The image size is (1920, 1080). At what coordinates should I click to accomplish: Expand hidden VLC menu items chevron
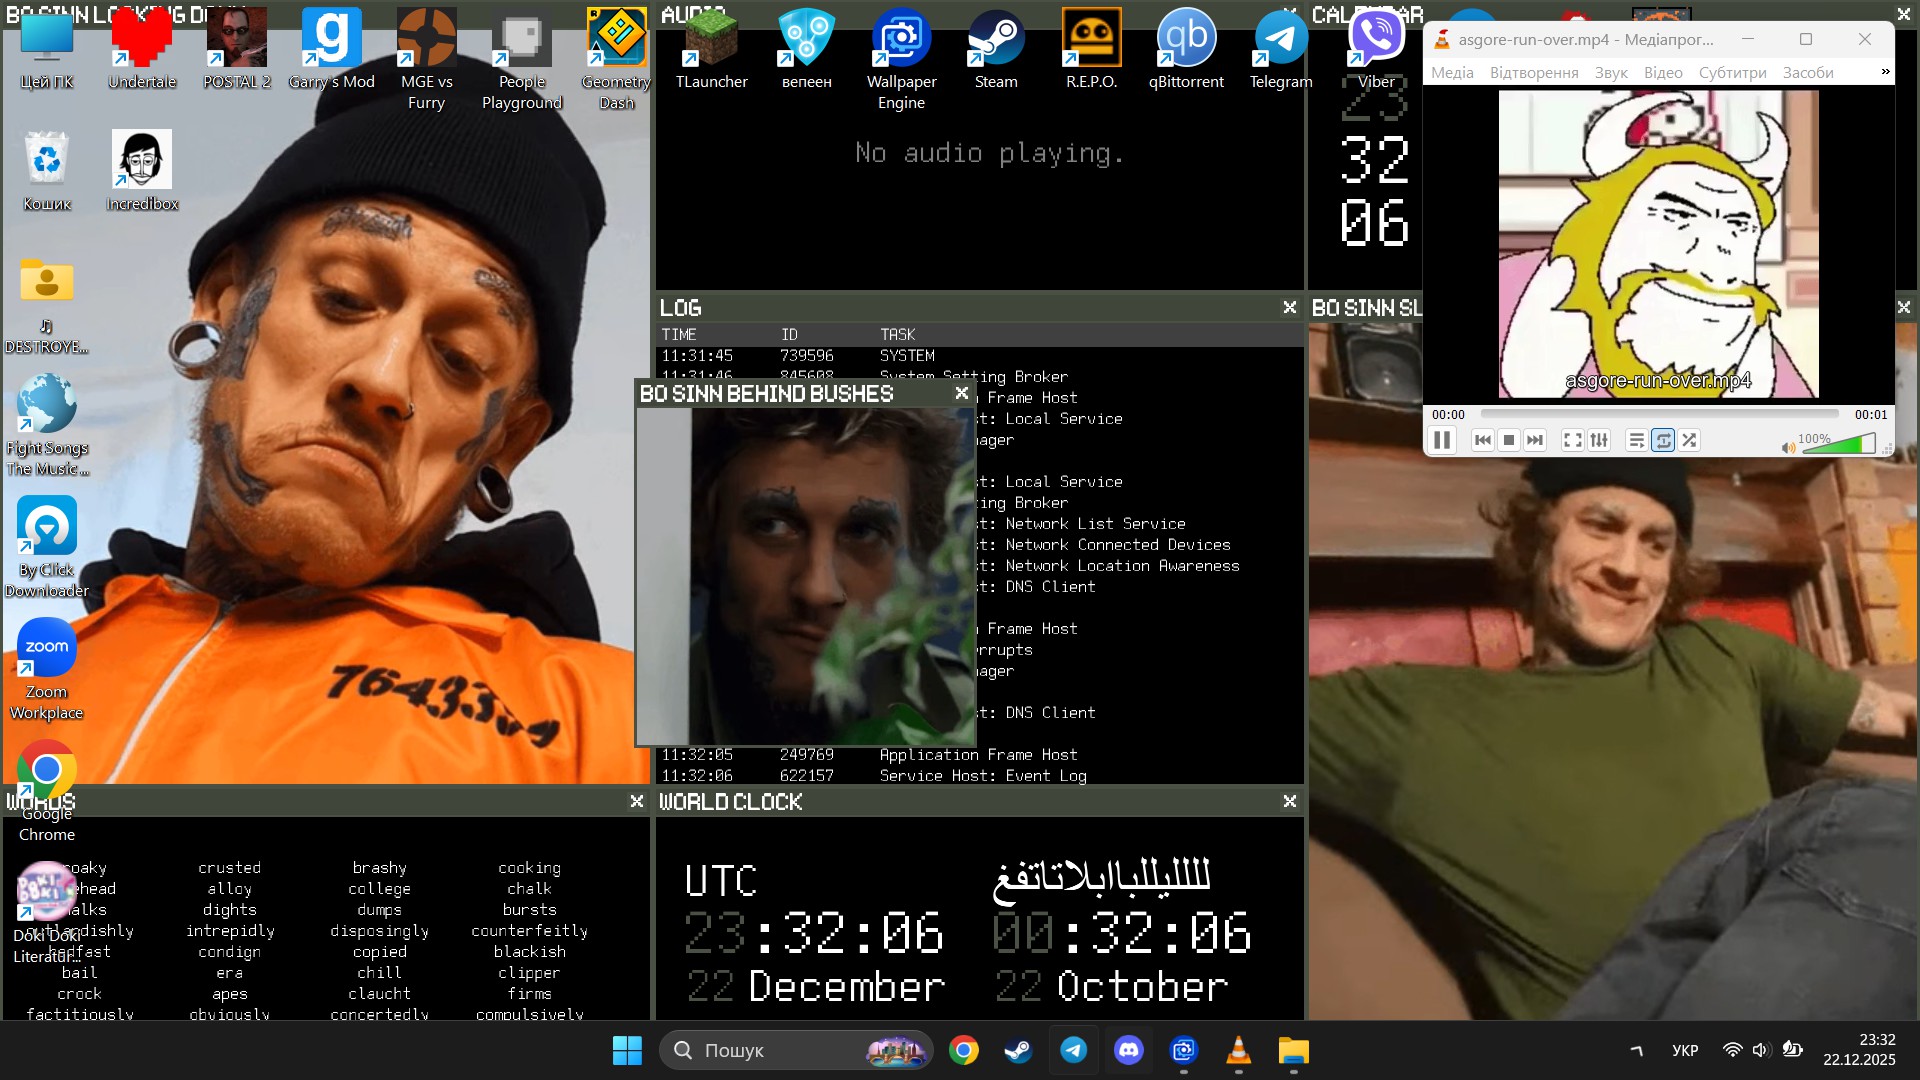pyautogui.click(x=1885, y=72)
